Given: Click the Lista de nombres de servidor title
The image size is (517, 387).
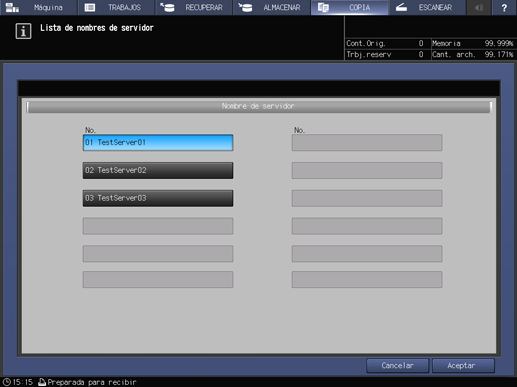Looking at the screenshot, I should pyautogui.click(x=97, y=28).
